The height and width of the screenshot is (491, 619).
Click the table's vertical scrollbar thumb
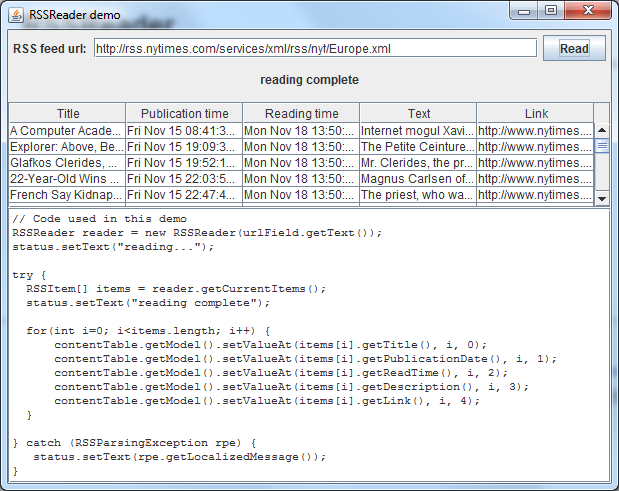point(602,146)
